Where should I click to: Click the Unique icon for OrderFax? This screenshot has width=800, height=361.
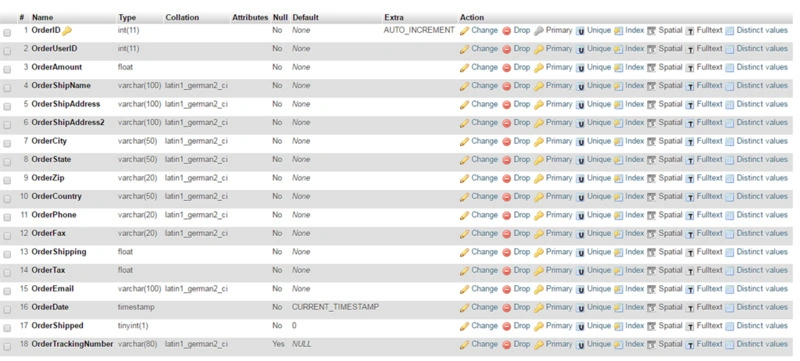[580, 234]
